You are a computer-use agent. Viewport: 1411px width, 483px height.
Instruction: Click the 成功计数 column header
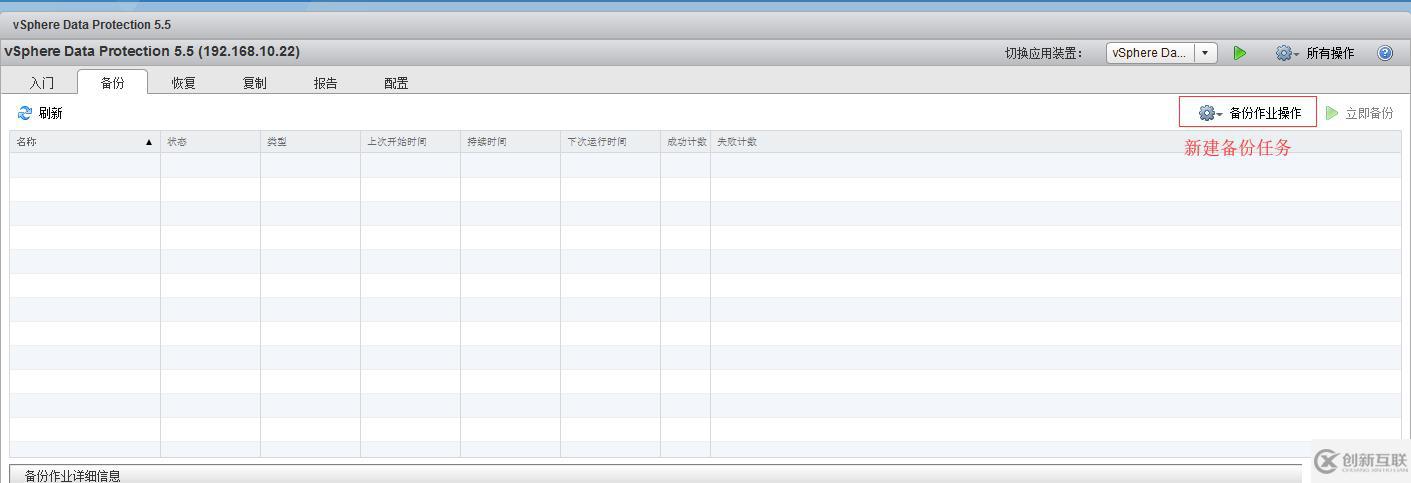(x=686, y=142)
